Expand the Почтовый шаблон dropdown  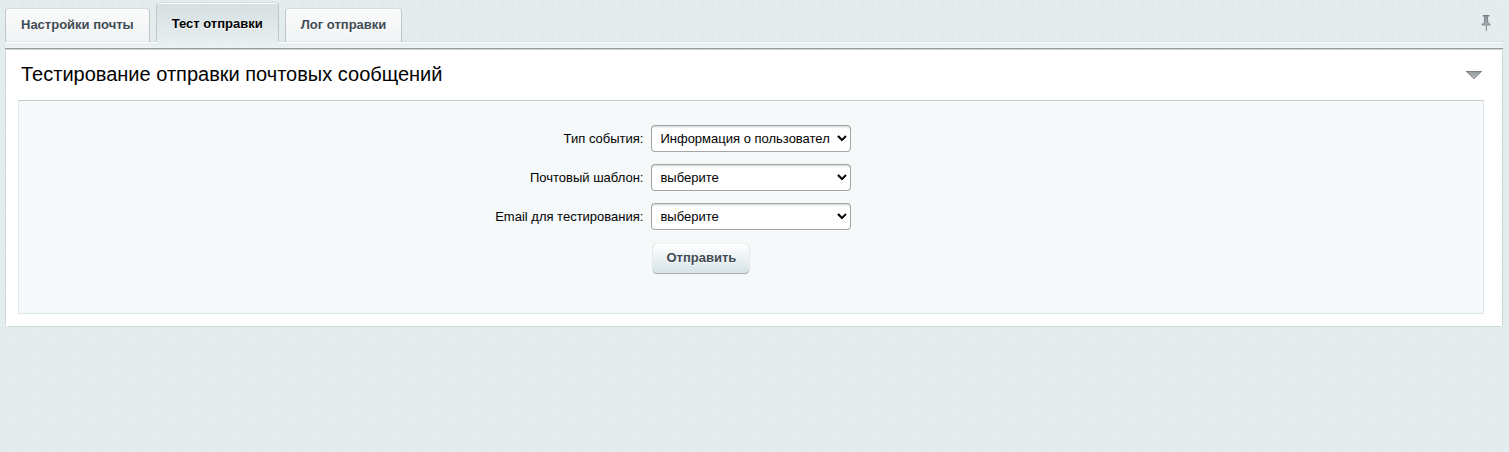pos(750,178)
